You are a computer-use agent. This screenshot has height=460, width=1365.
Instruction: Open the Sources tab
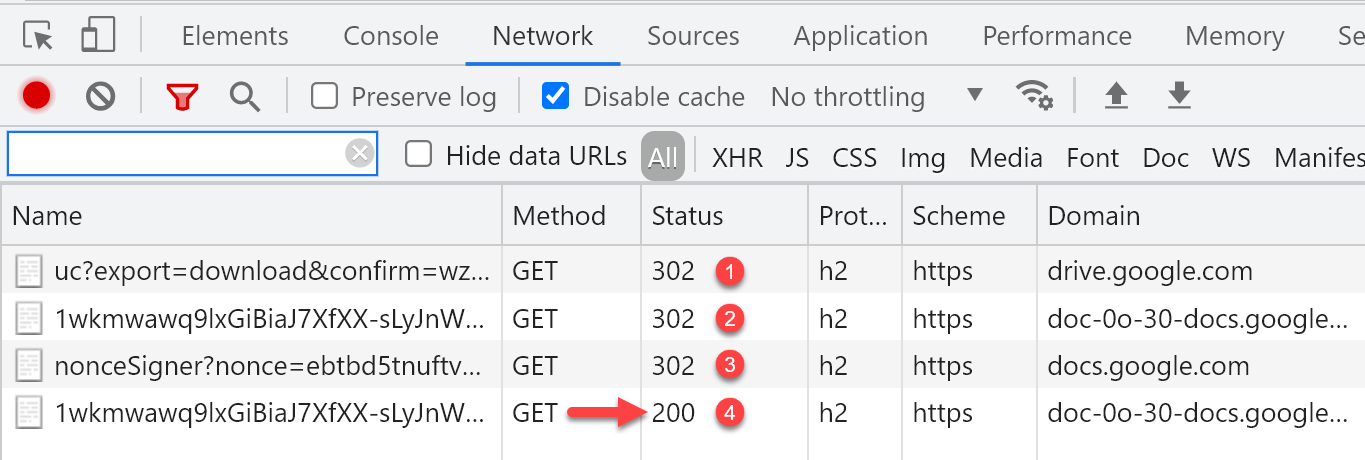click(693, 36)
